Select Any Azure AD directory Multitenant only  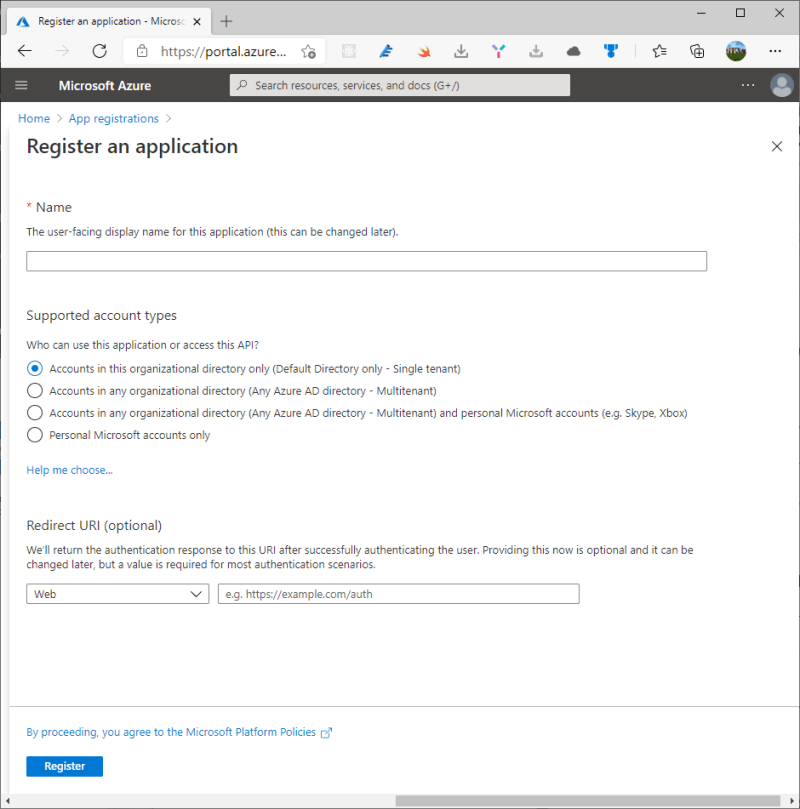[x=35, y=391]
